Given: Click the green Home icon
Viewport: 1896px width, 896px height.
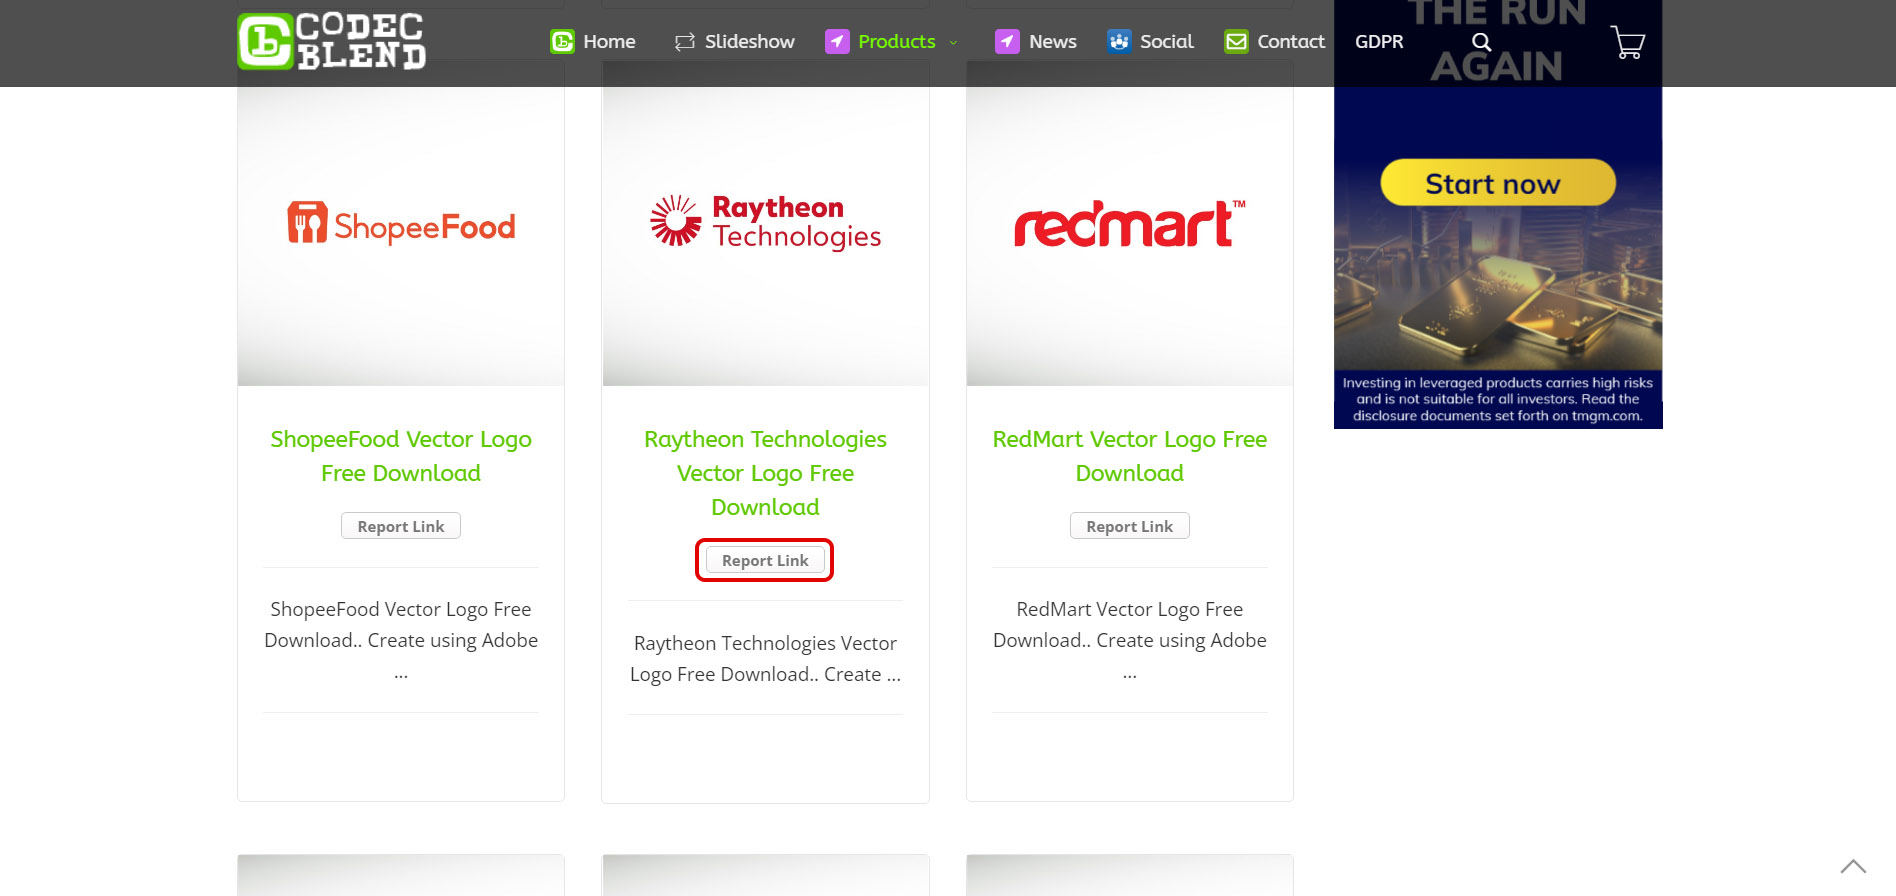Looking at the screenshot, I should [562, 42].
